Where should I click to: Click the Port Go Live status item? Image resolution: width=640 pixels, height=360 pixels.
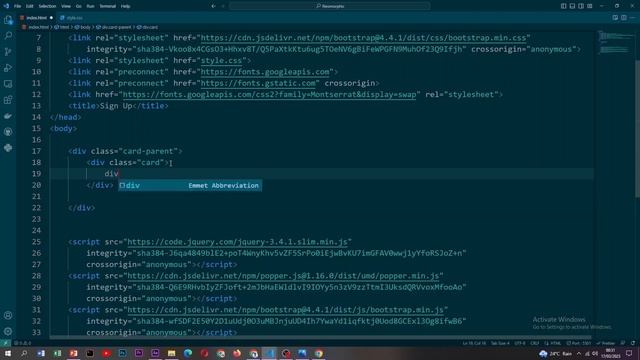point(579,343)
